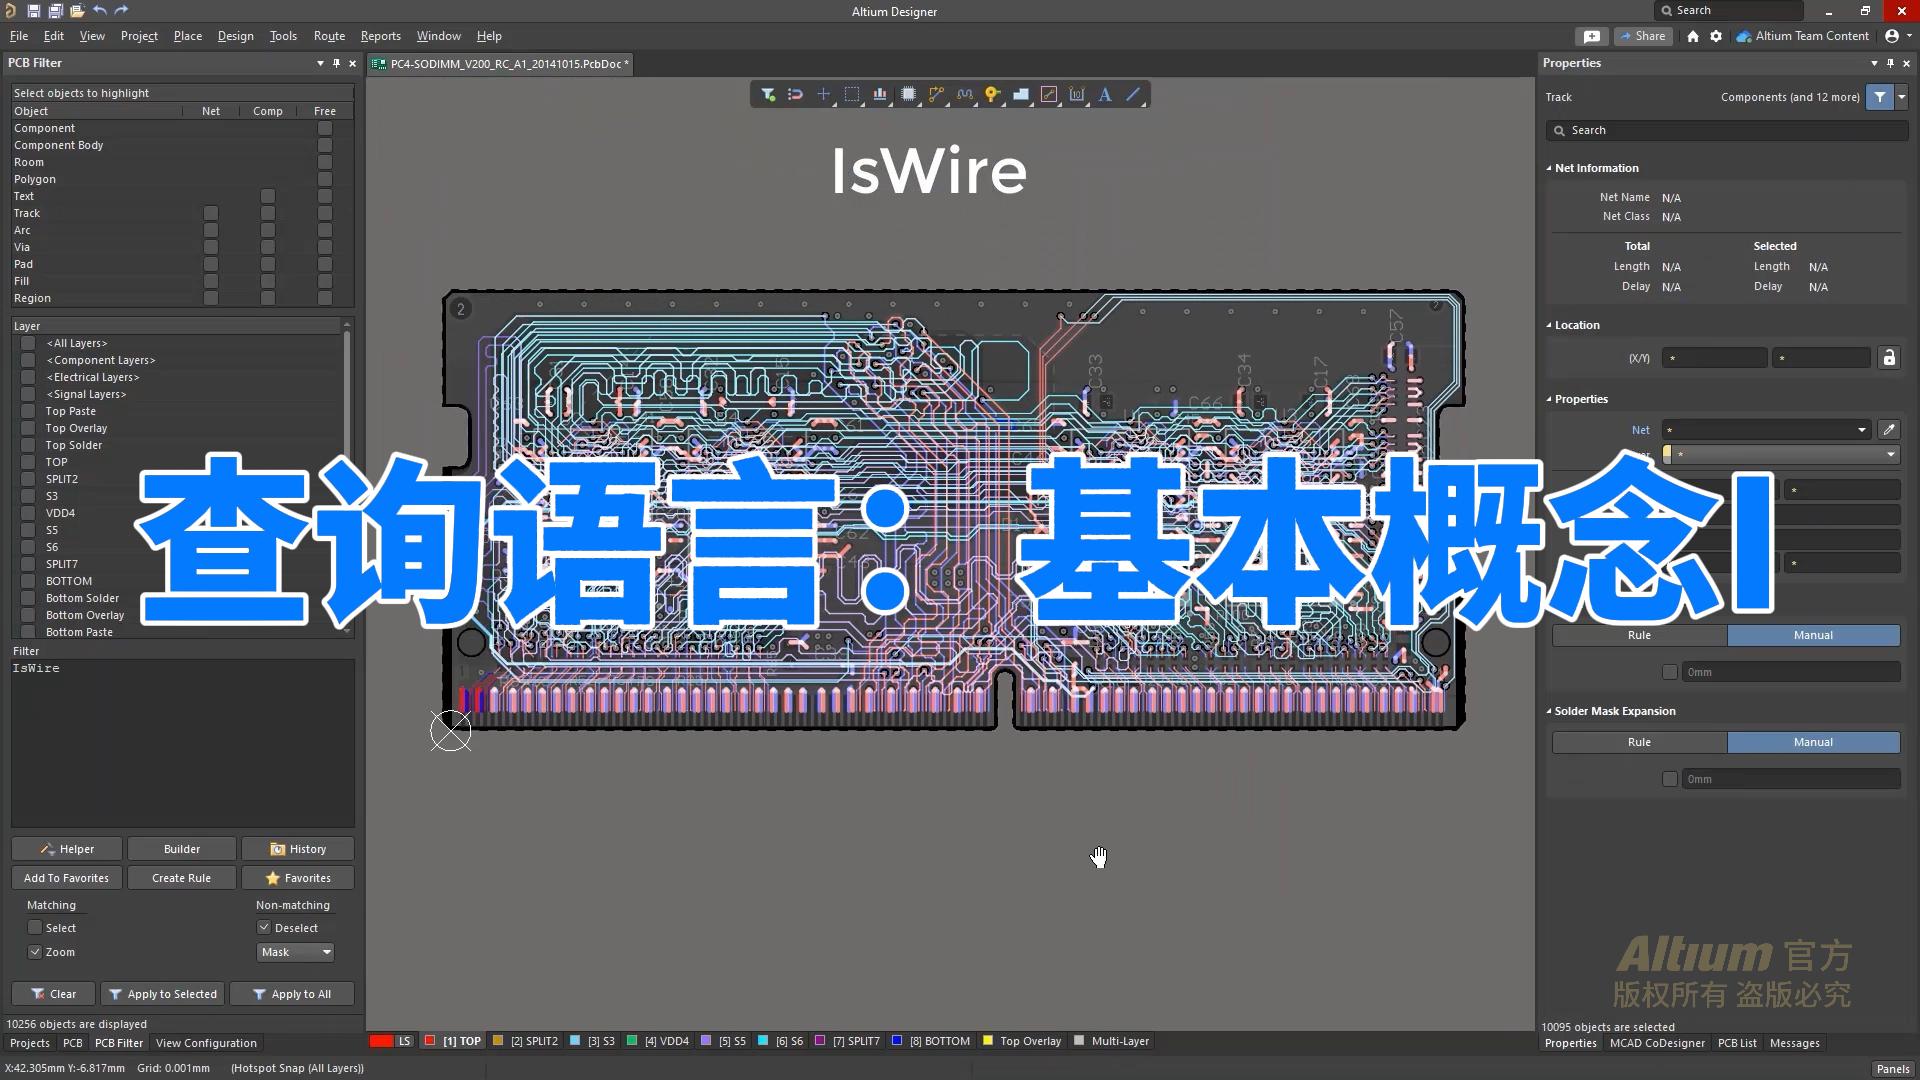Open the measure distance icon
The image size is (1920, 1080).
point(1077,94)
